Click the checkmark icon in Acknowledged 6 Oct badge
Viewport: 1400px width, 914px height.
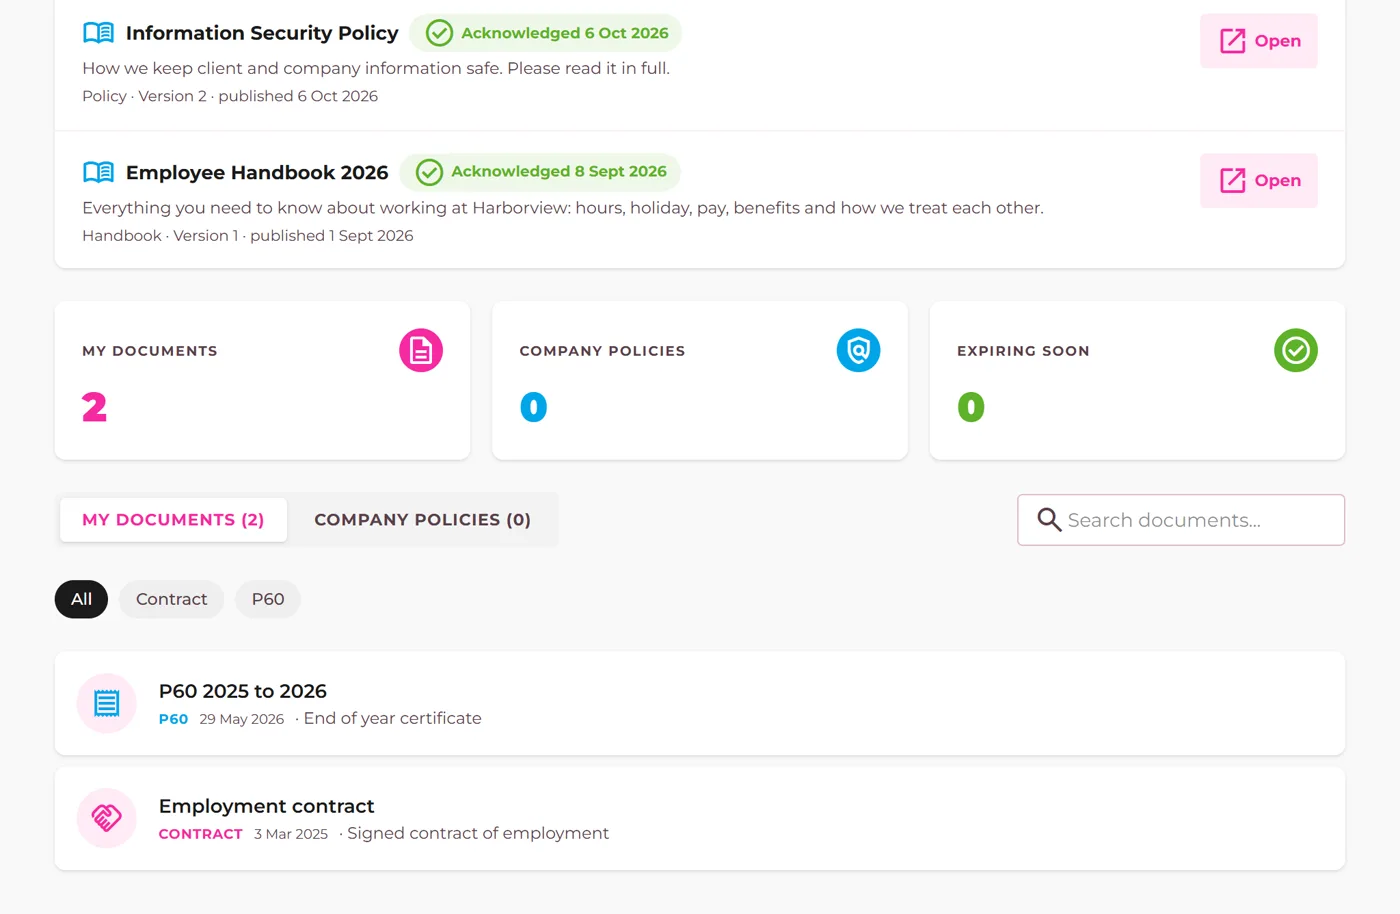(x=439, y=33)
